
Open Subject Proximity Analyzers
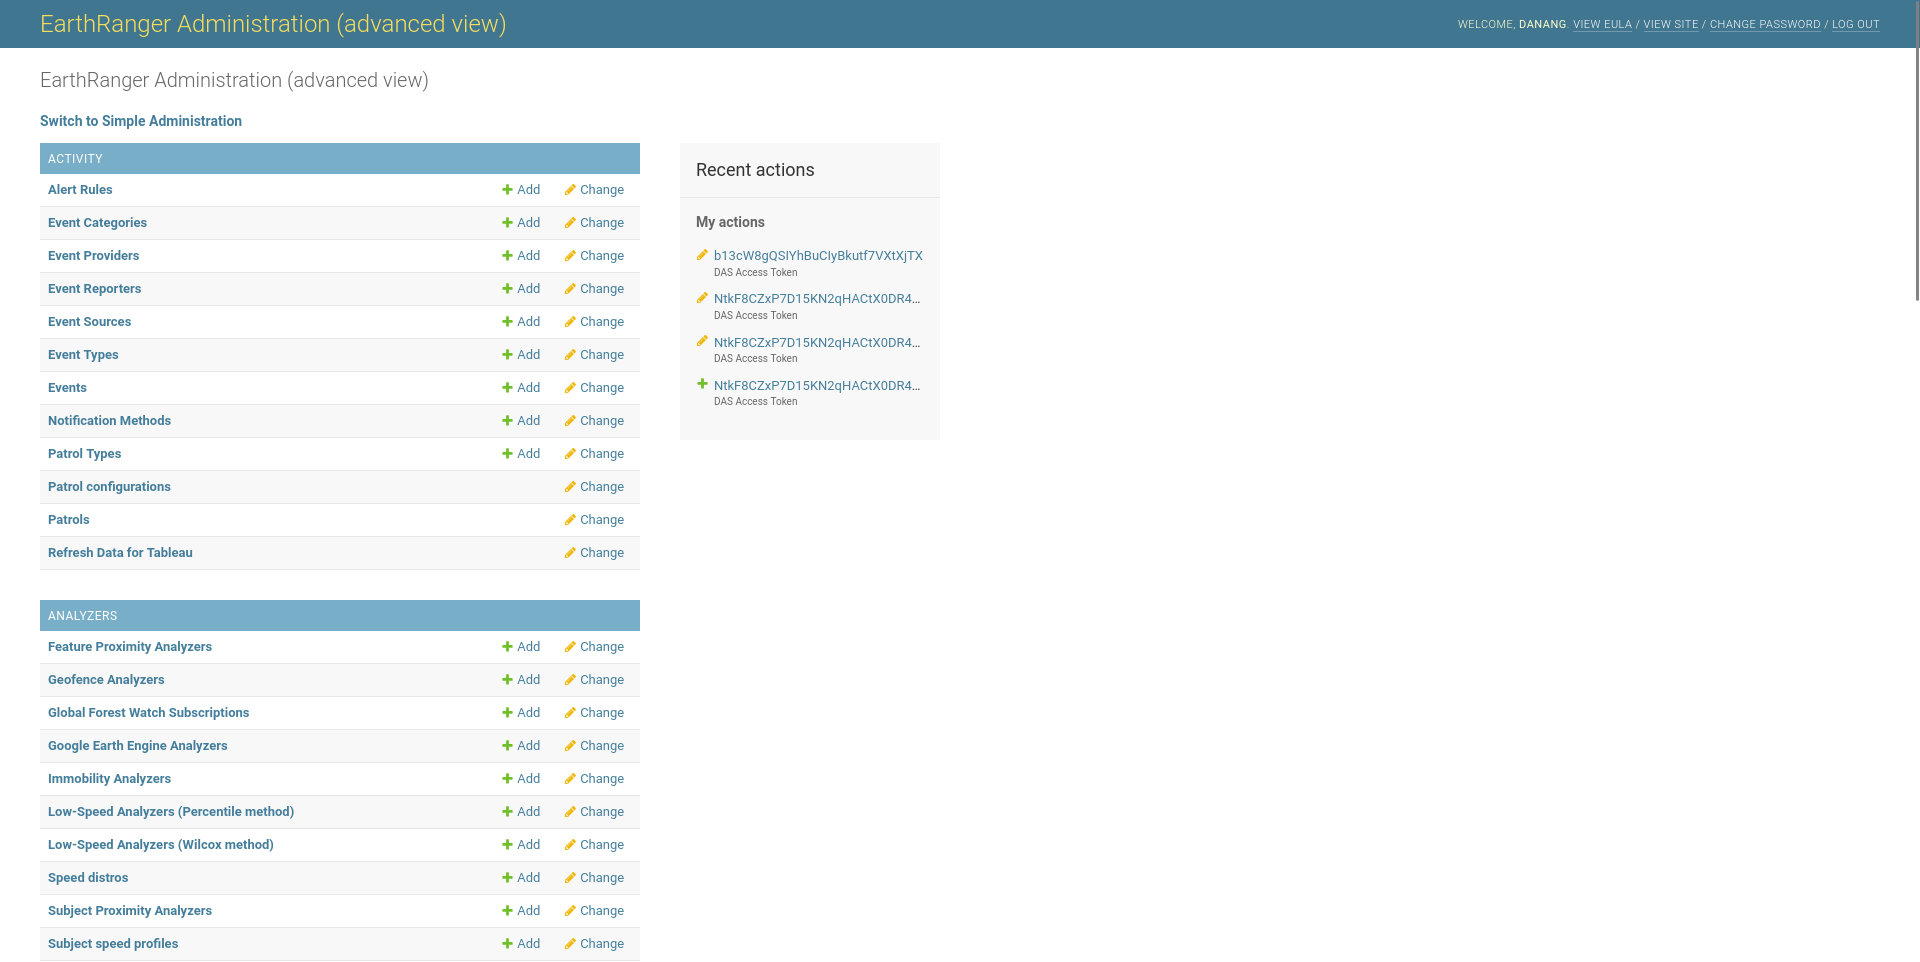(x=130, y=911)
